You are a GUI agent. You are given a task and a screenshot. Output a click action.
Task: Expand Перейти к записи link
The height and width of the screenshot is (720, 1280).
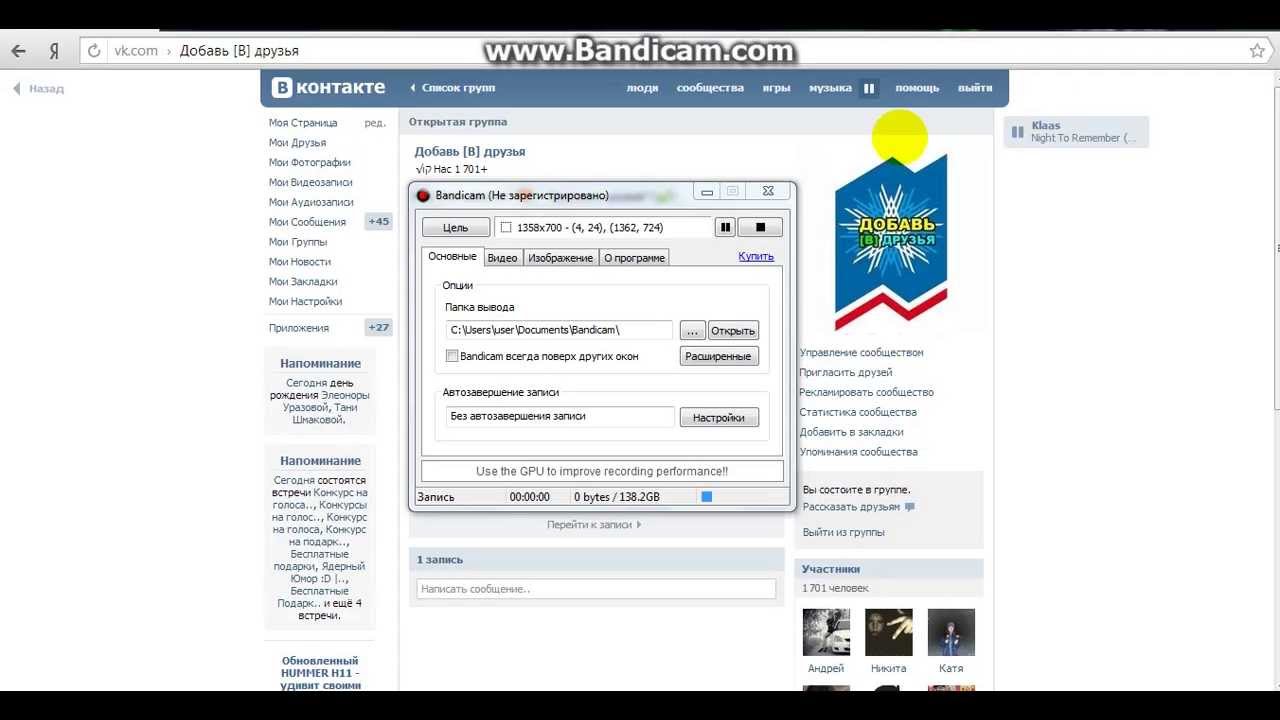[594, 524]
